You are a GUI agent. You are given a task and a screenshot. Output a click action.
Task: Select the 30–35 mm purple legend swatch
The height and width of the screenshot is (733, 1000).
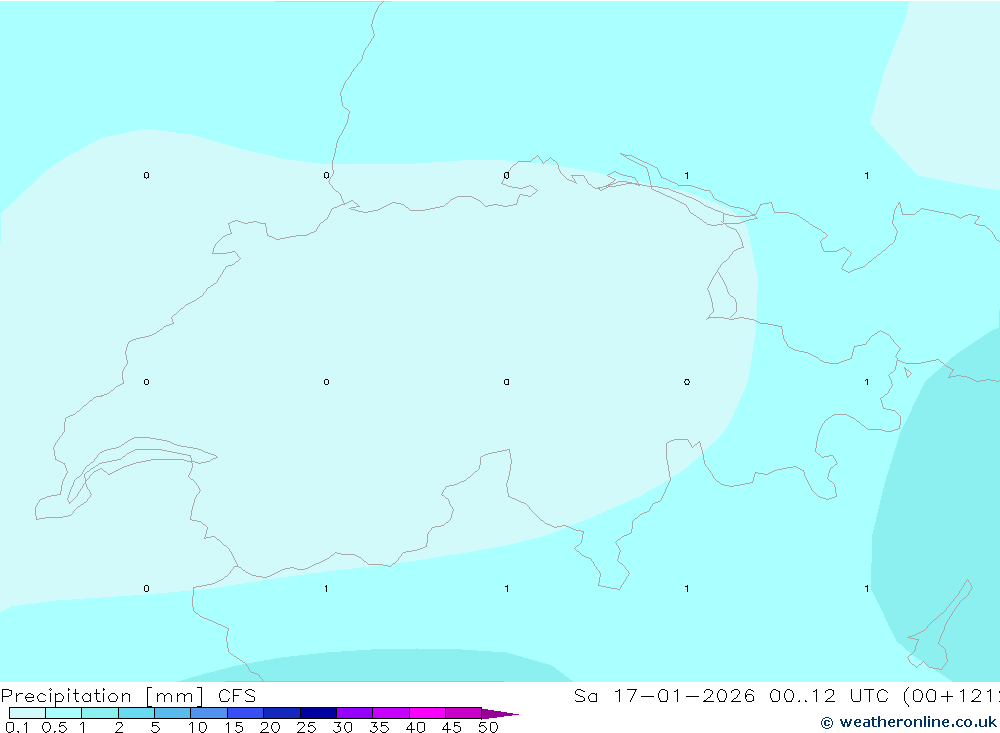355,713
